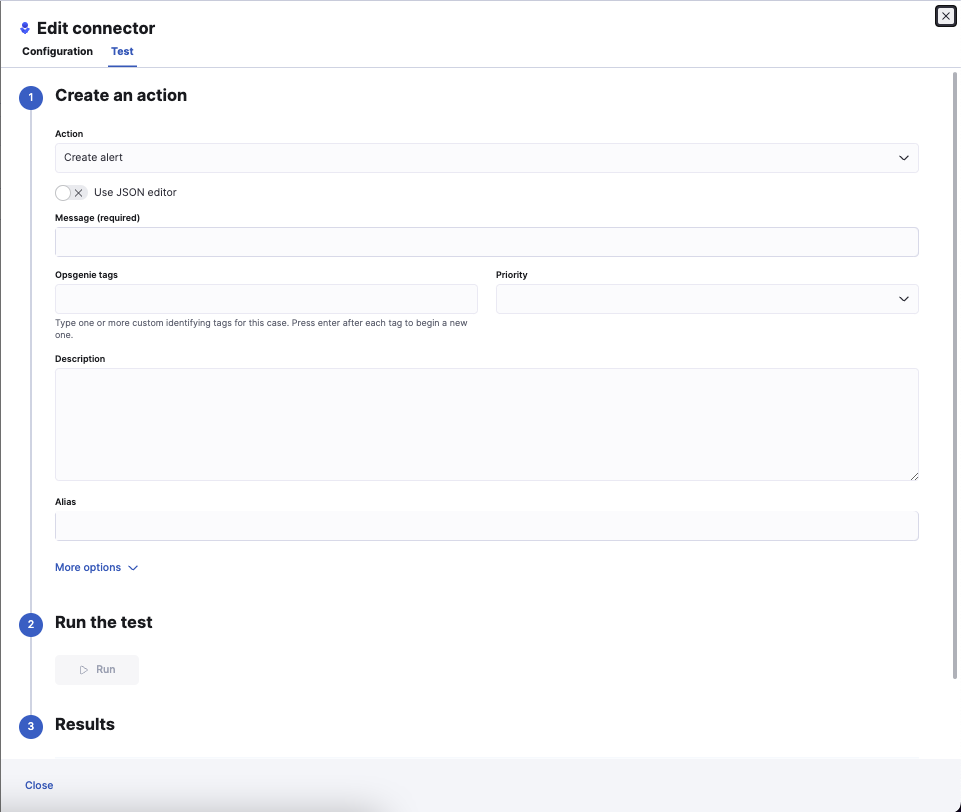Click the Opsgenie connector logo icon

click(27, 27)
